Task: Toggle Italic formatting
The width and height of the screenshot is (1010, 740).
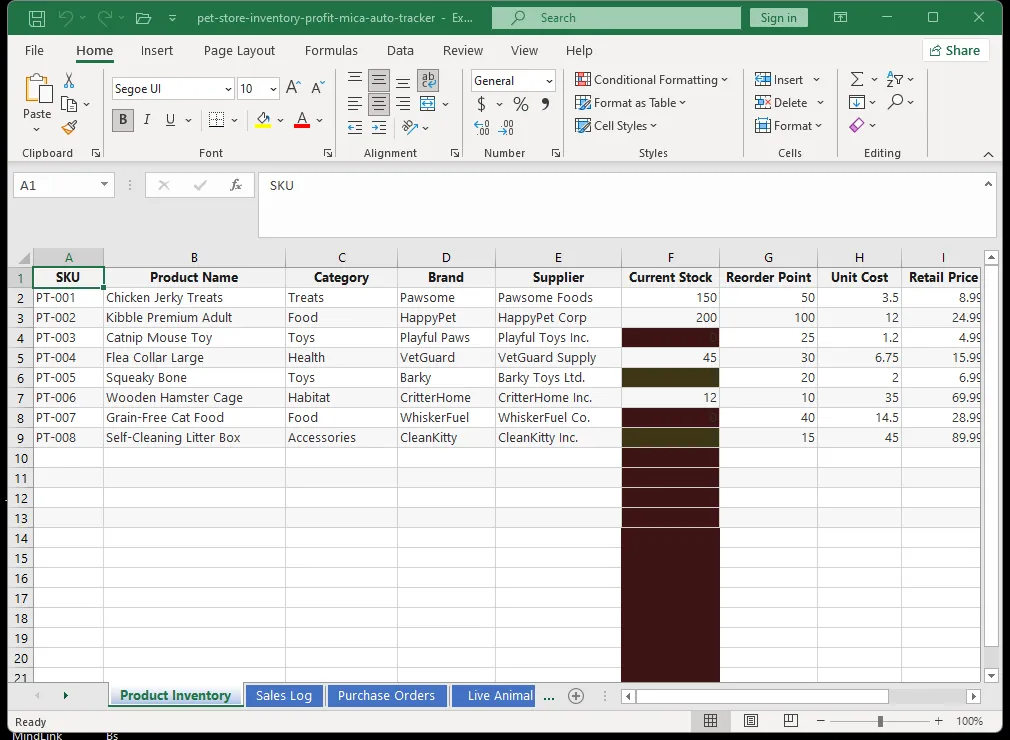Action: (x=147, y=120)
